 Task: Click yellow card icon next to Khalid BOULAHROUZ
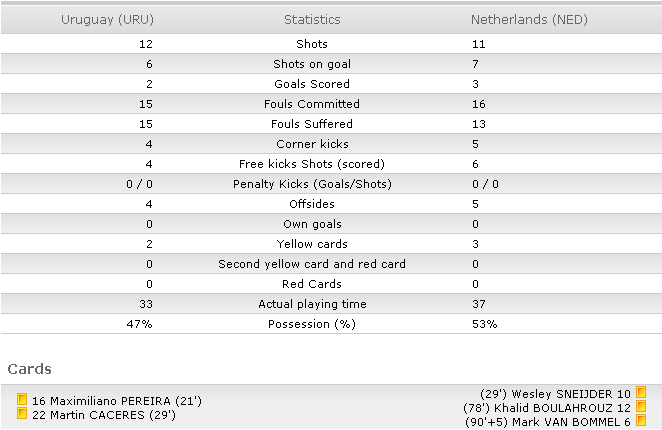[641, 406]
